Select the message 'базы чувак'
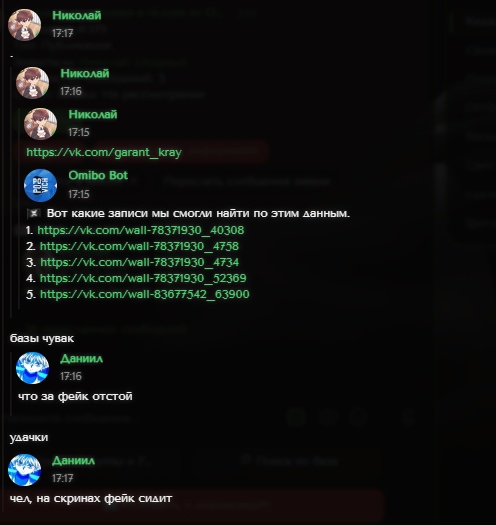The height and width of the screenshot is (525, 496). click(x=42, y=339)
